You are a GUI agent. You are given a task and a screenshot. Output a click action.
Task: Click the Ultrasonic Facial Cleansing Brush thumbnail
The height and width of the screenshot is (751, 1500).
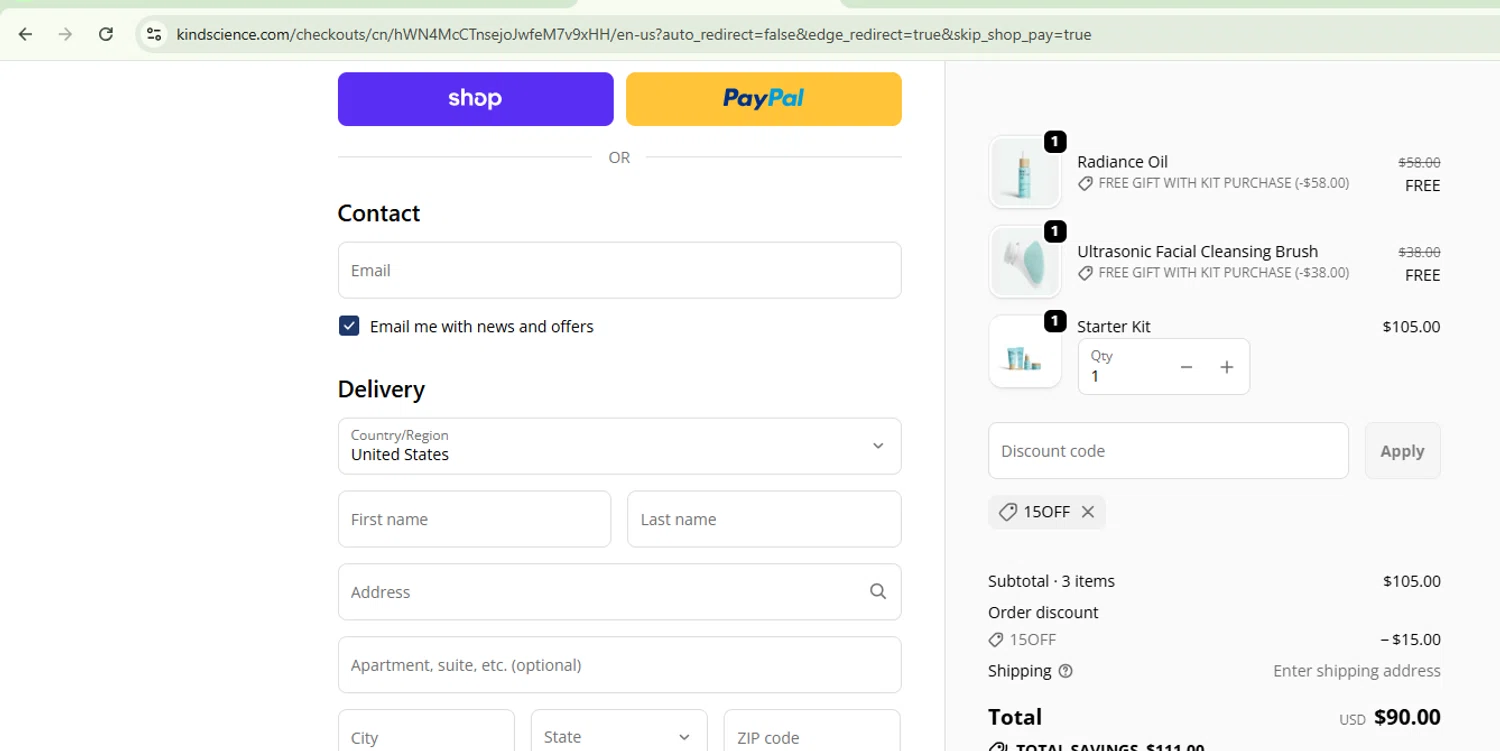[x=1025, y=262]
